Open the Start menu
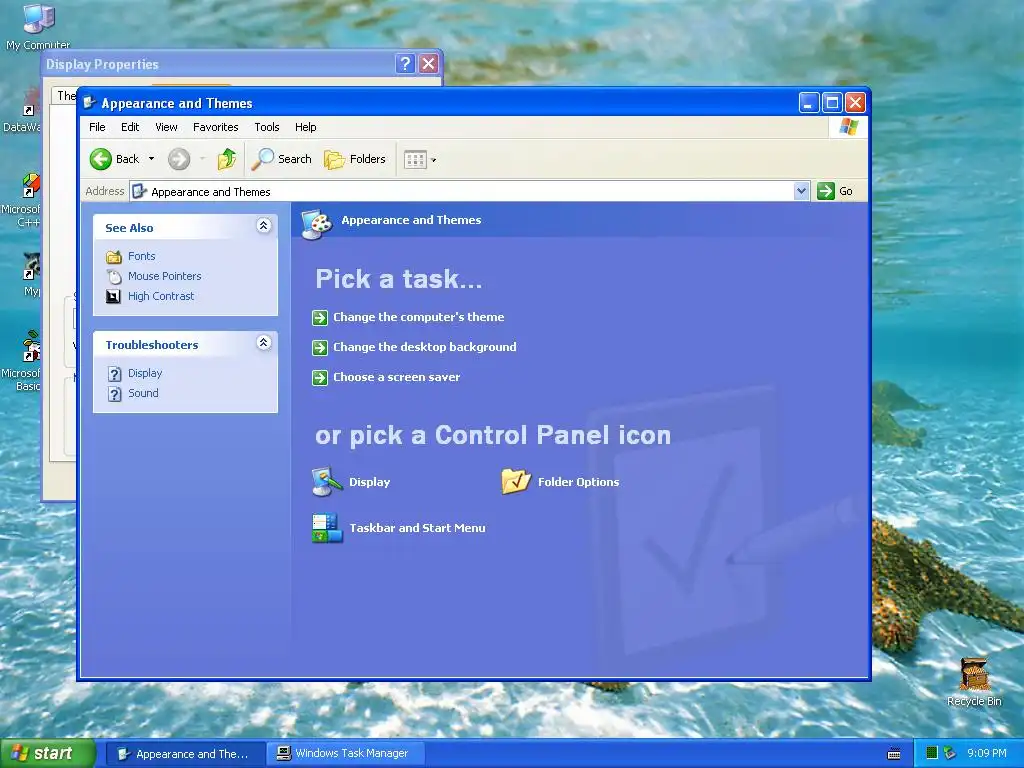This screenshot has height=768, width=1024. pos(47,753)
